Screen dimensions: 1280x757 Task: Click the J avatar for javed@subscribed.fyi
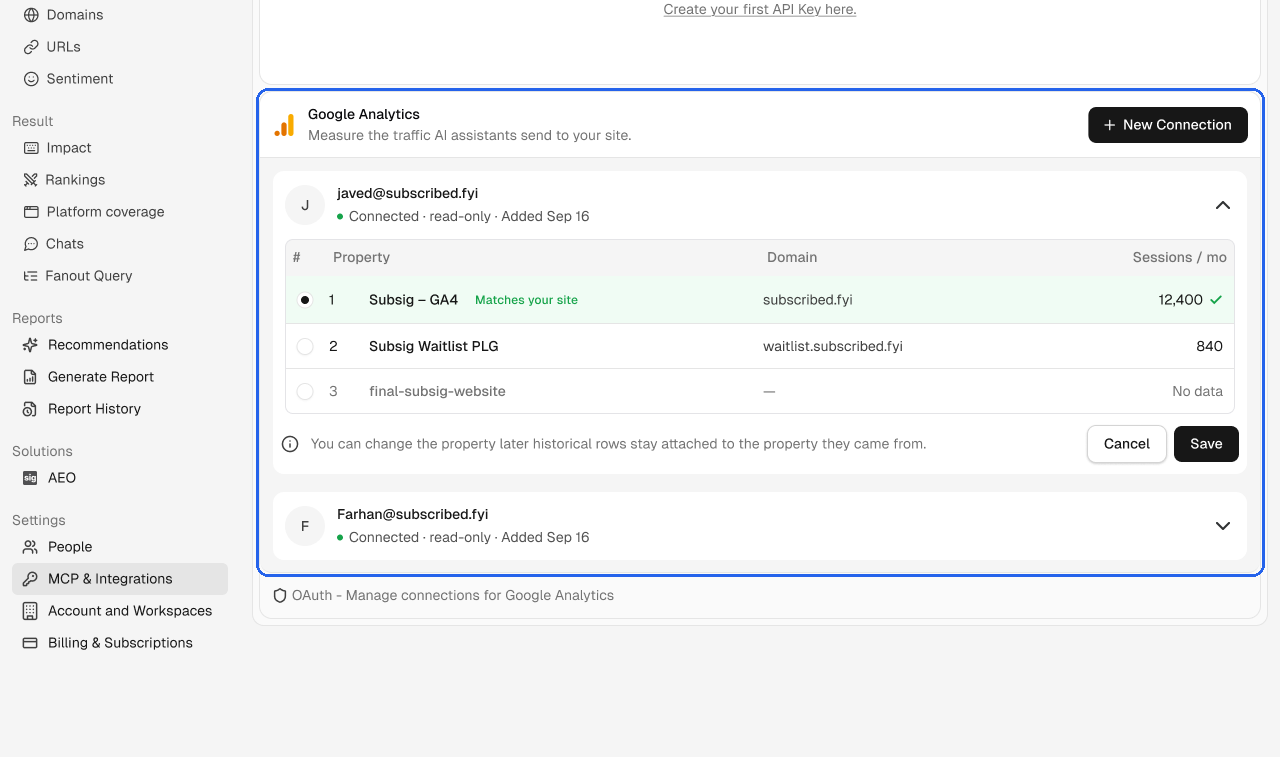point(305,205)
